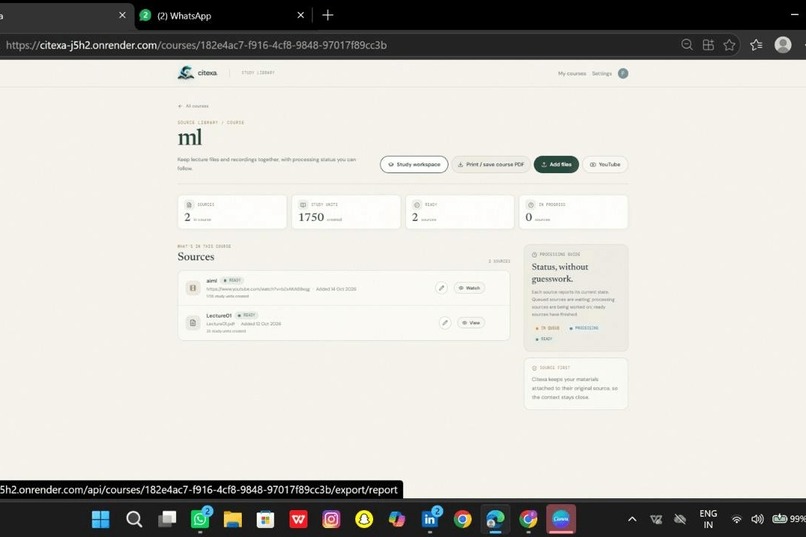Open the browser profile avatar
Image resolution: width=806 pixels, height=537 pixels.
coord(783,45)
